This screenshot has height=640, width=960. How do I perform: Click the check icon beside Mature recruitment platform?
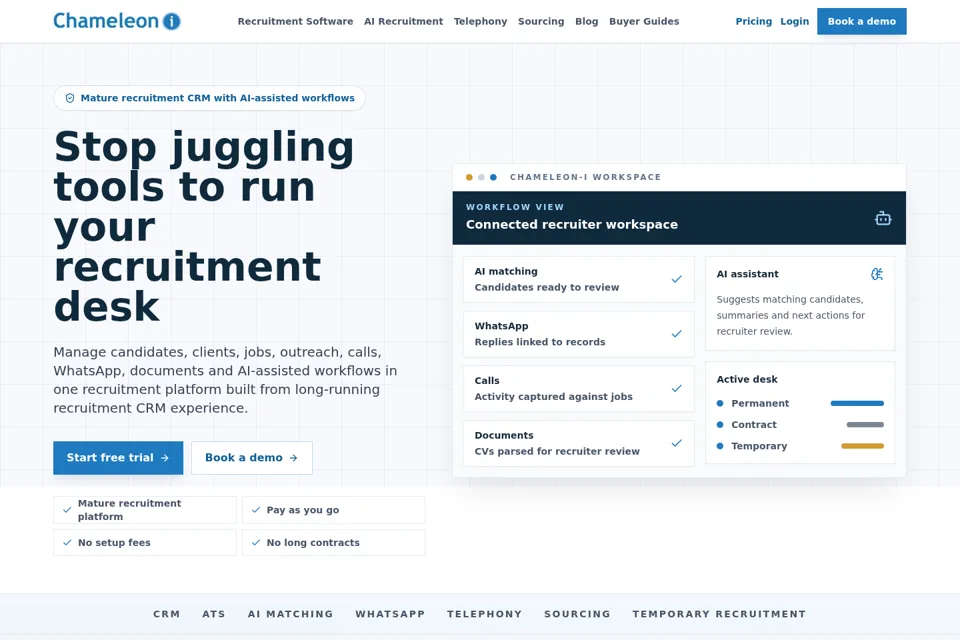[67, 510]
